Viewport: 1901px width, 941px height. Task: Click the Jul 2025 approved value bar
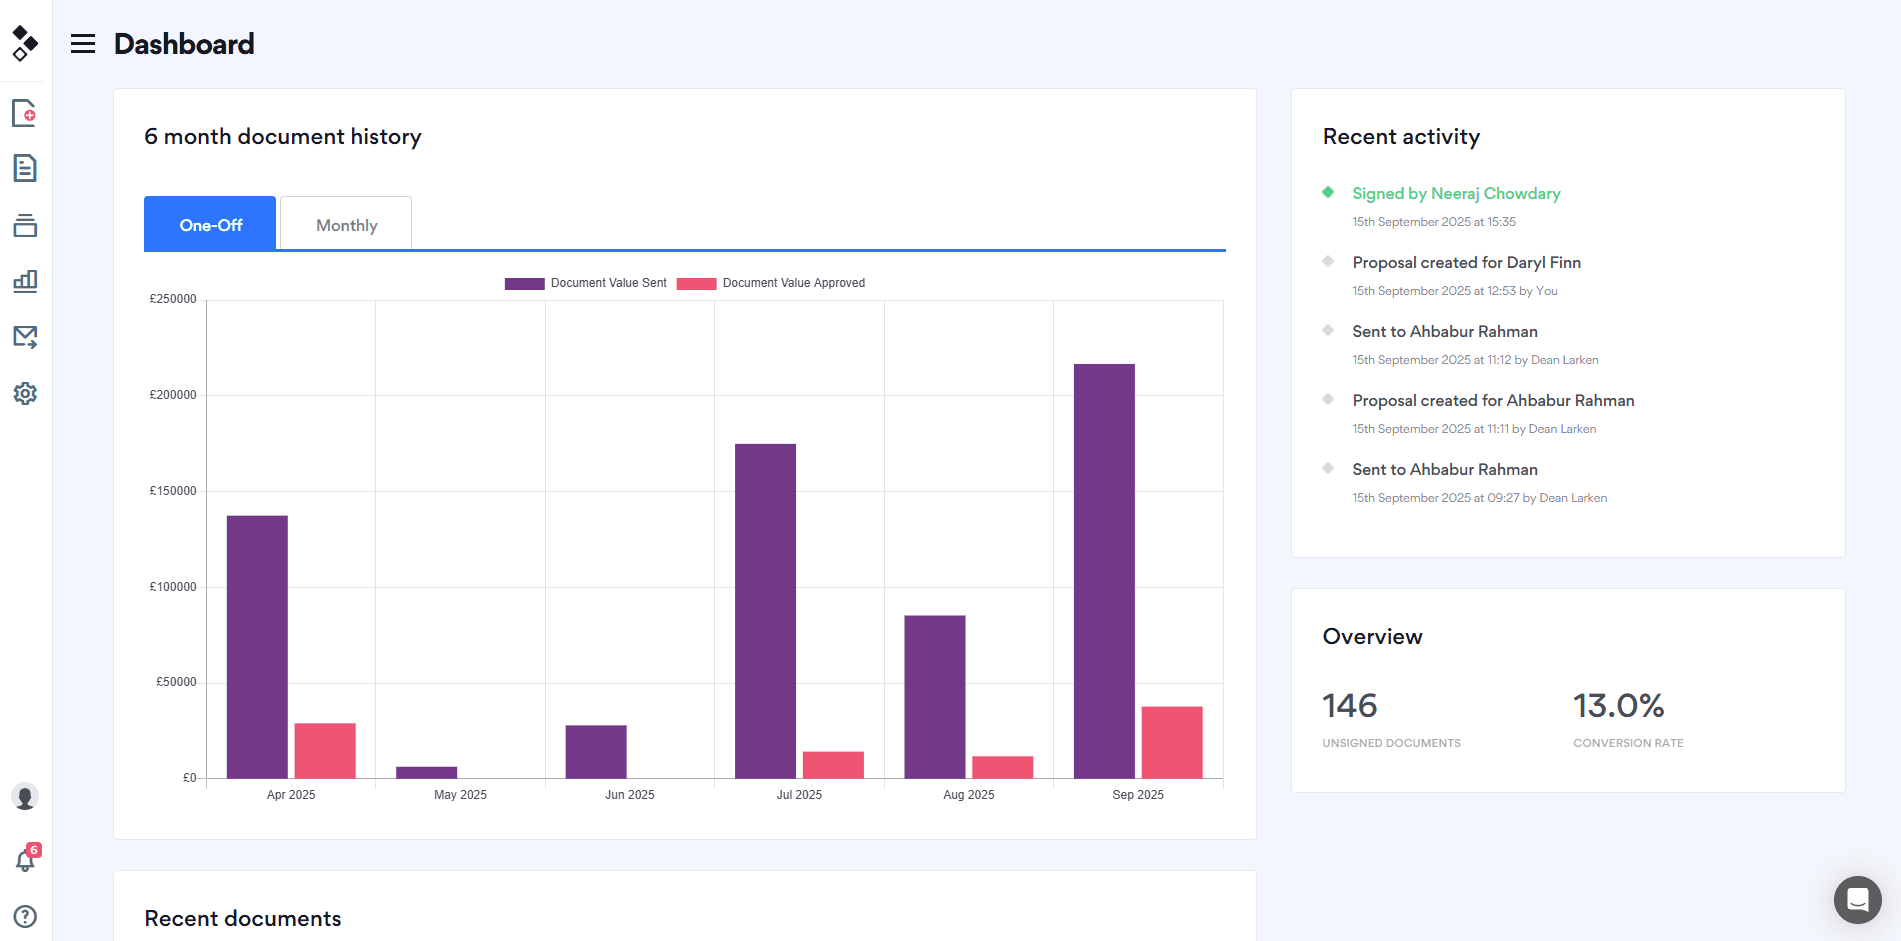(x=833, y=765)
